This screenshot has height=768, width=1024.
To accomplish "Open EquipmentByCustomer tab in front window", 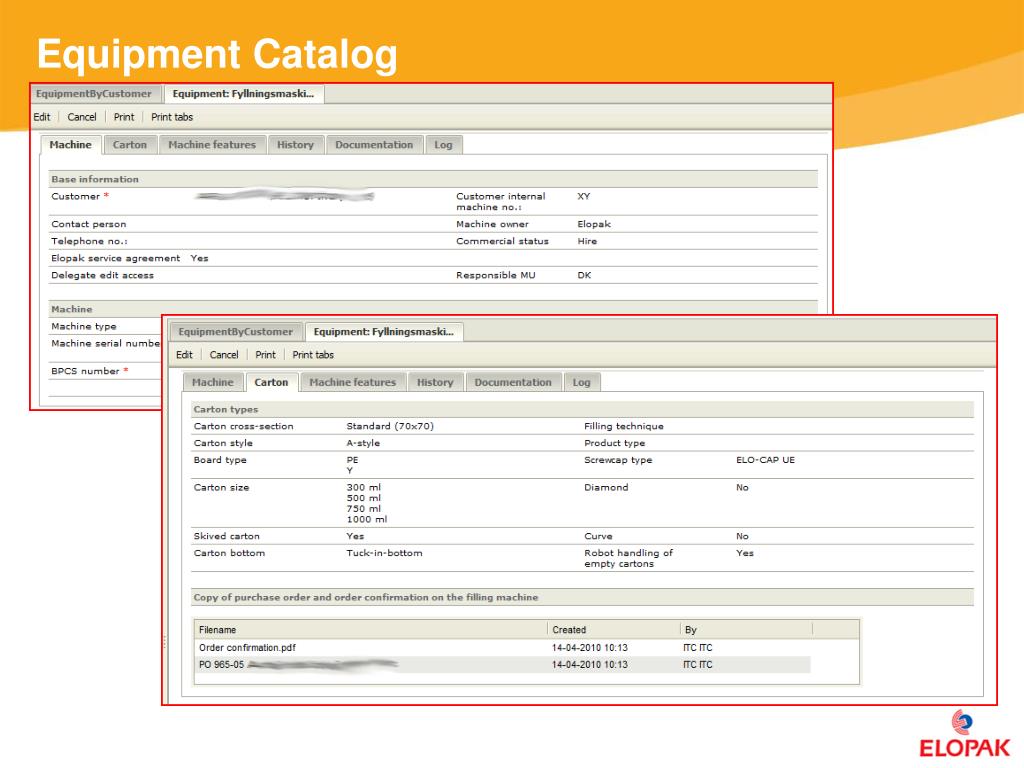I will point(236,332).
